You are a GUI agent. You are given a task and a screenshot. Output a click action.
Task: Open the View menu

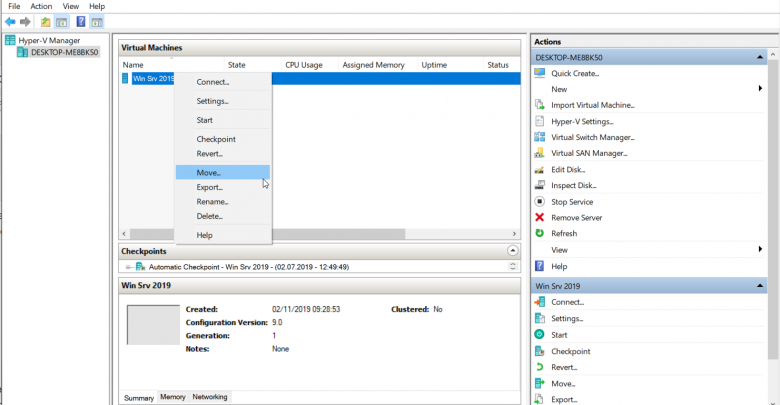tap(71, 6)
